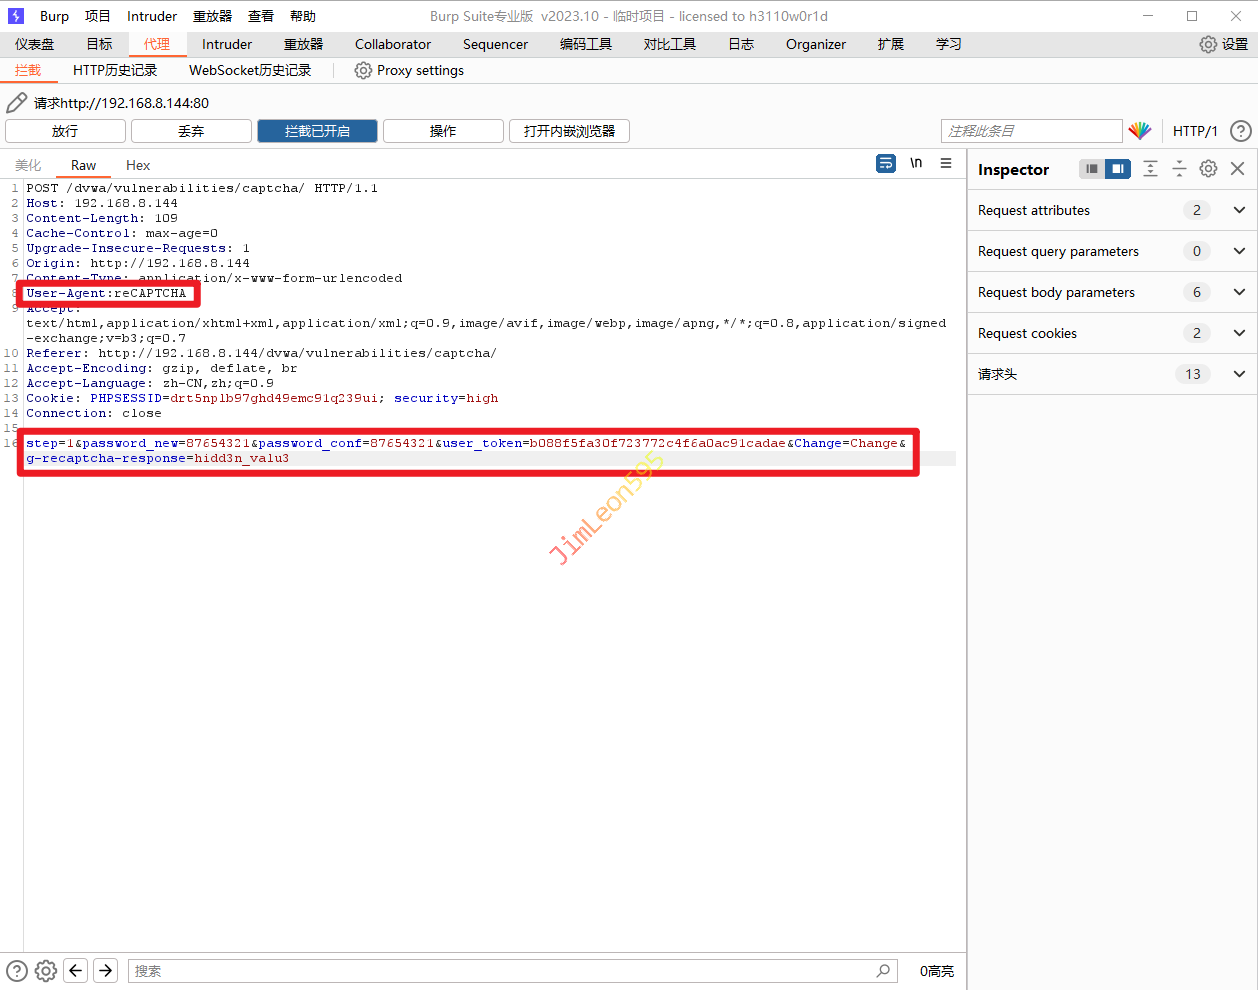Toggle show non-printable characters \n button
The width and height of the screenshot is (1258, 990).
(x=916, y=164)
